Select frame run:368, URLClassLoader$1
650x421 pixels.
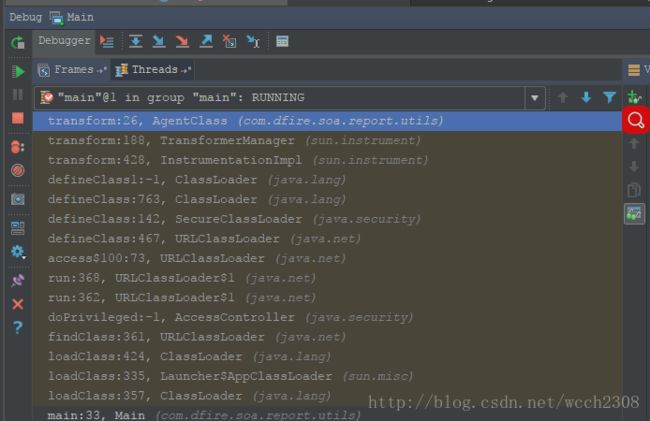tap(327, 278)
